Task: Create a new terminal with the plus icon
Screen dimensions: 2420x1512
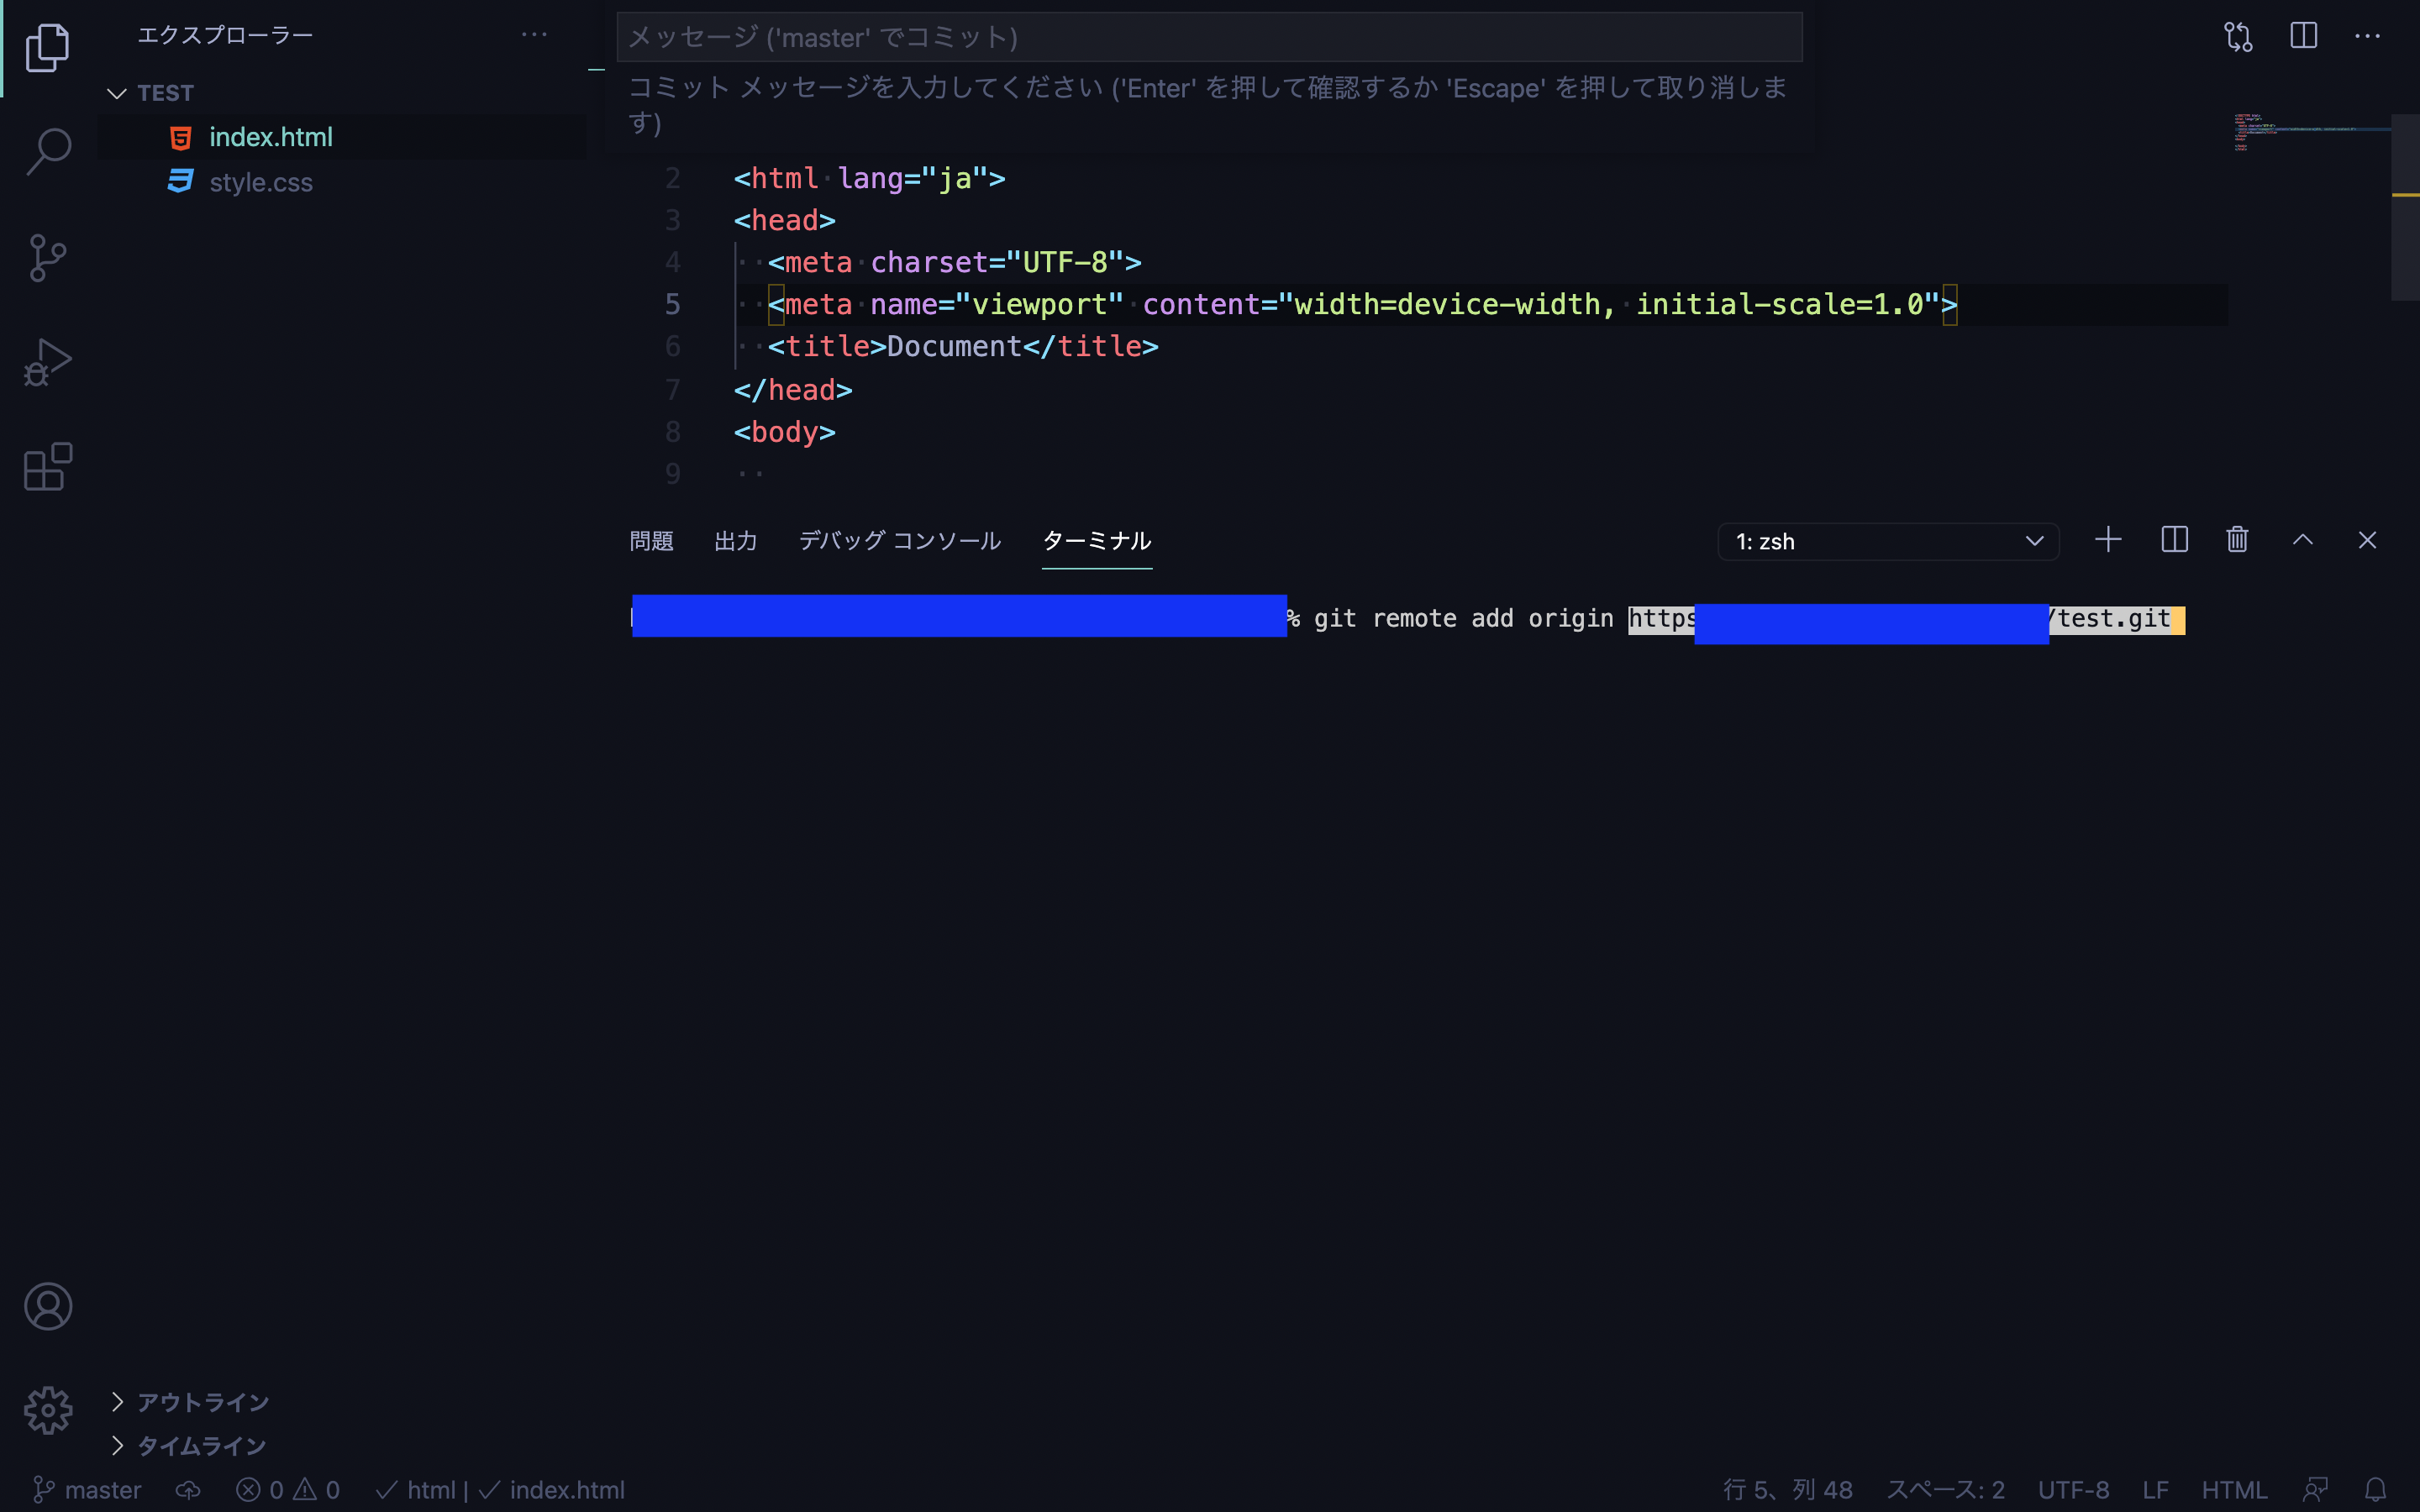Action: (x=2107, y=539)
